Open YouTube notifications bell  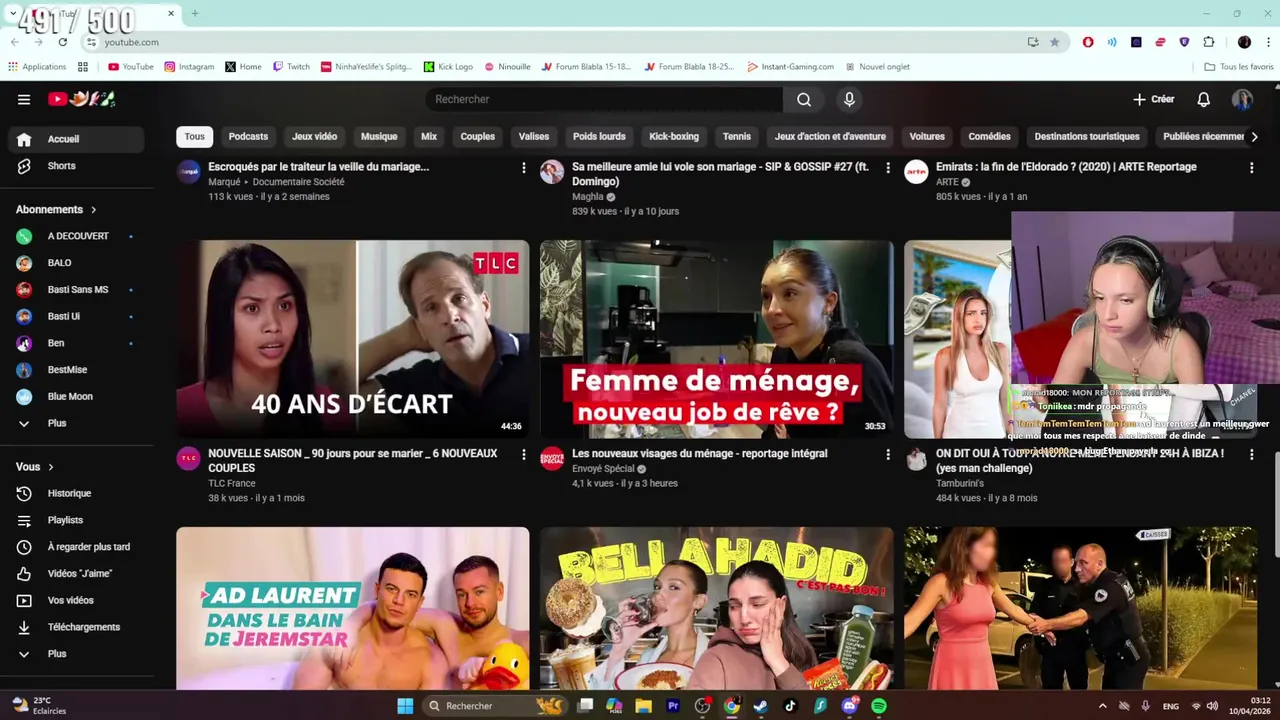pos(1204,99)
